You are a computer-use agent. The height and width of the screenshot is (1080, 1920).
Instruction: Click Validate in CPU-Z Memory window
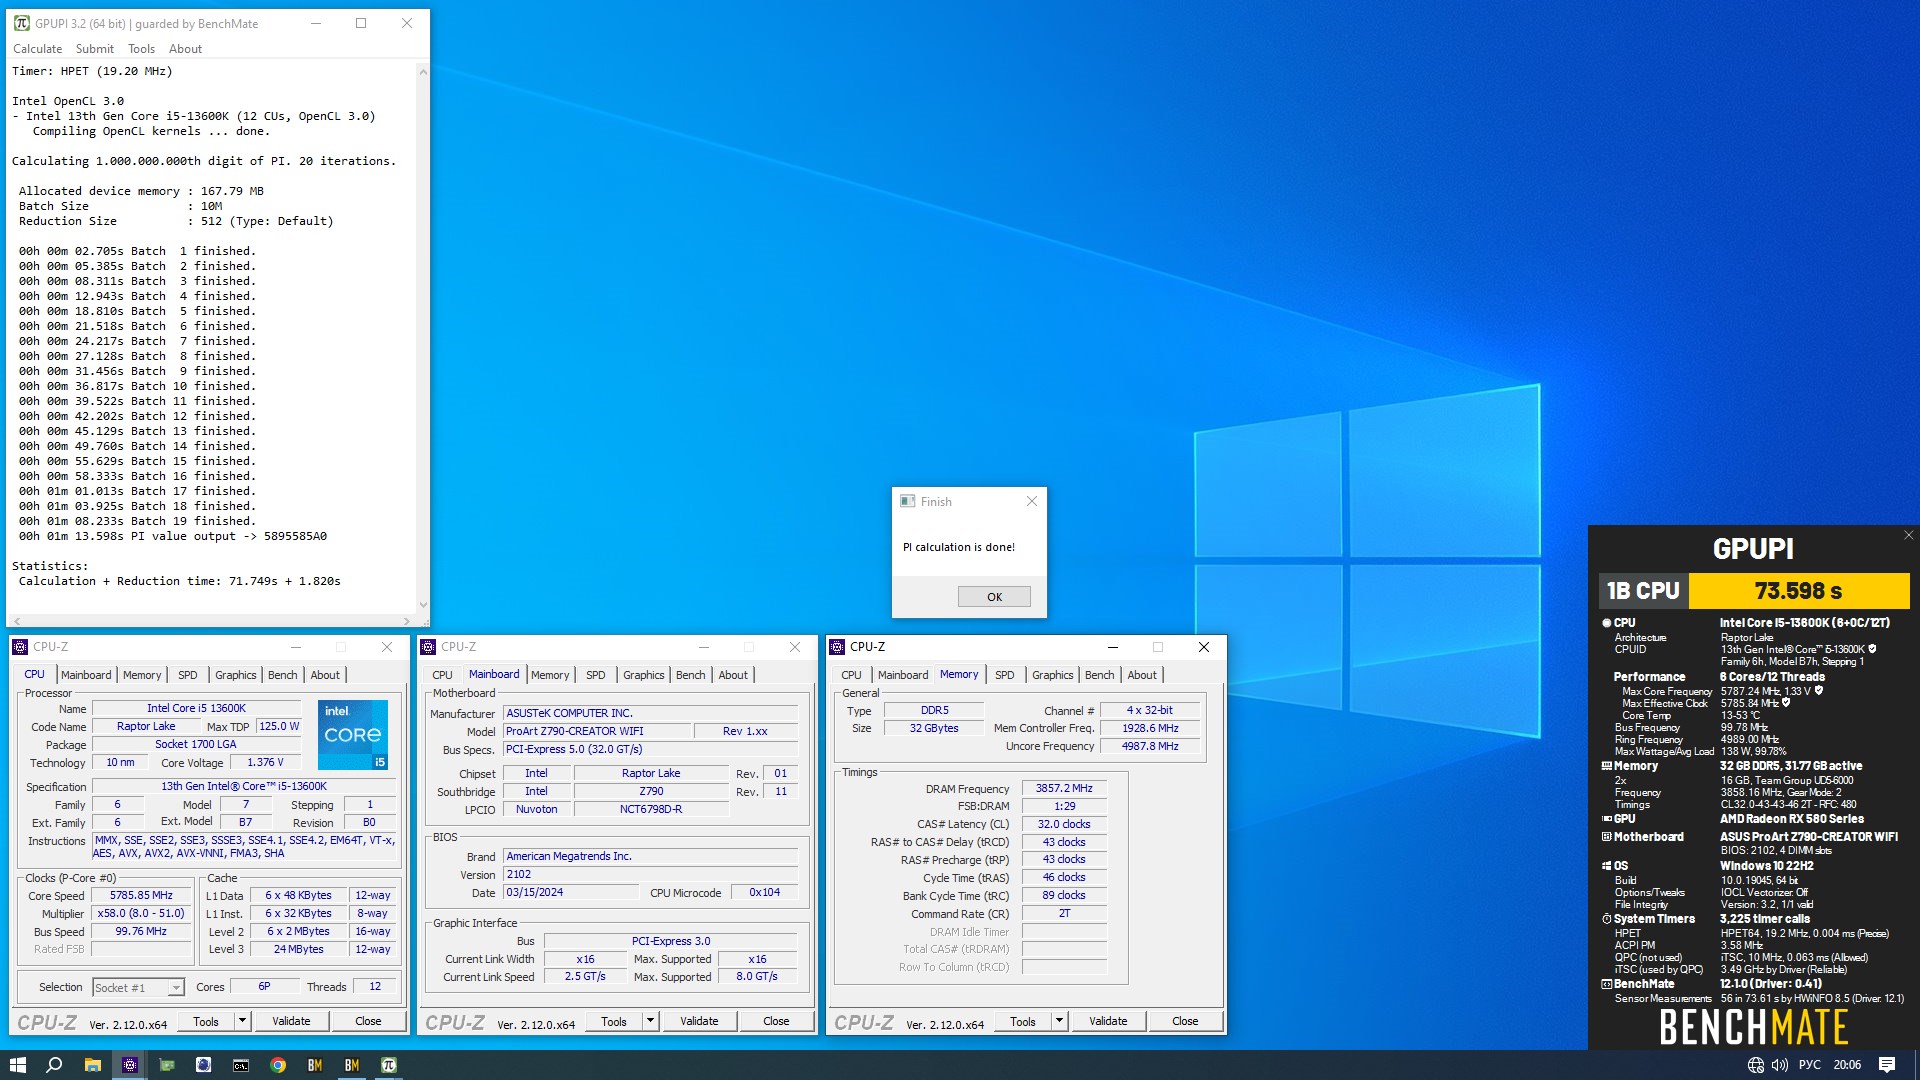coord(1108,1021)
